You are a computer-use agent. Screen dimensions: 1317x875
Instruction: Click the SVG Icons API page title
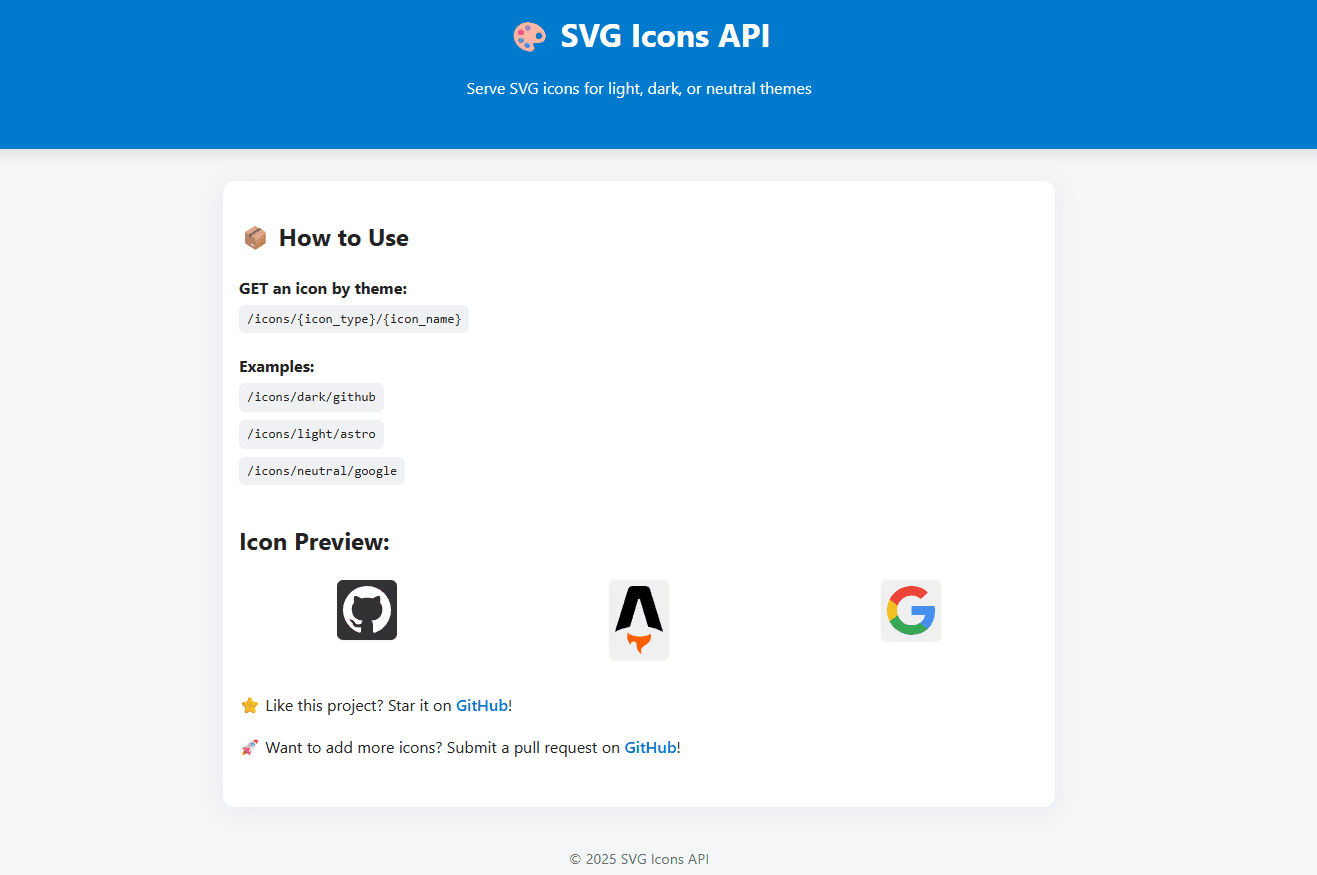665,37
